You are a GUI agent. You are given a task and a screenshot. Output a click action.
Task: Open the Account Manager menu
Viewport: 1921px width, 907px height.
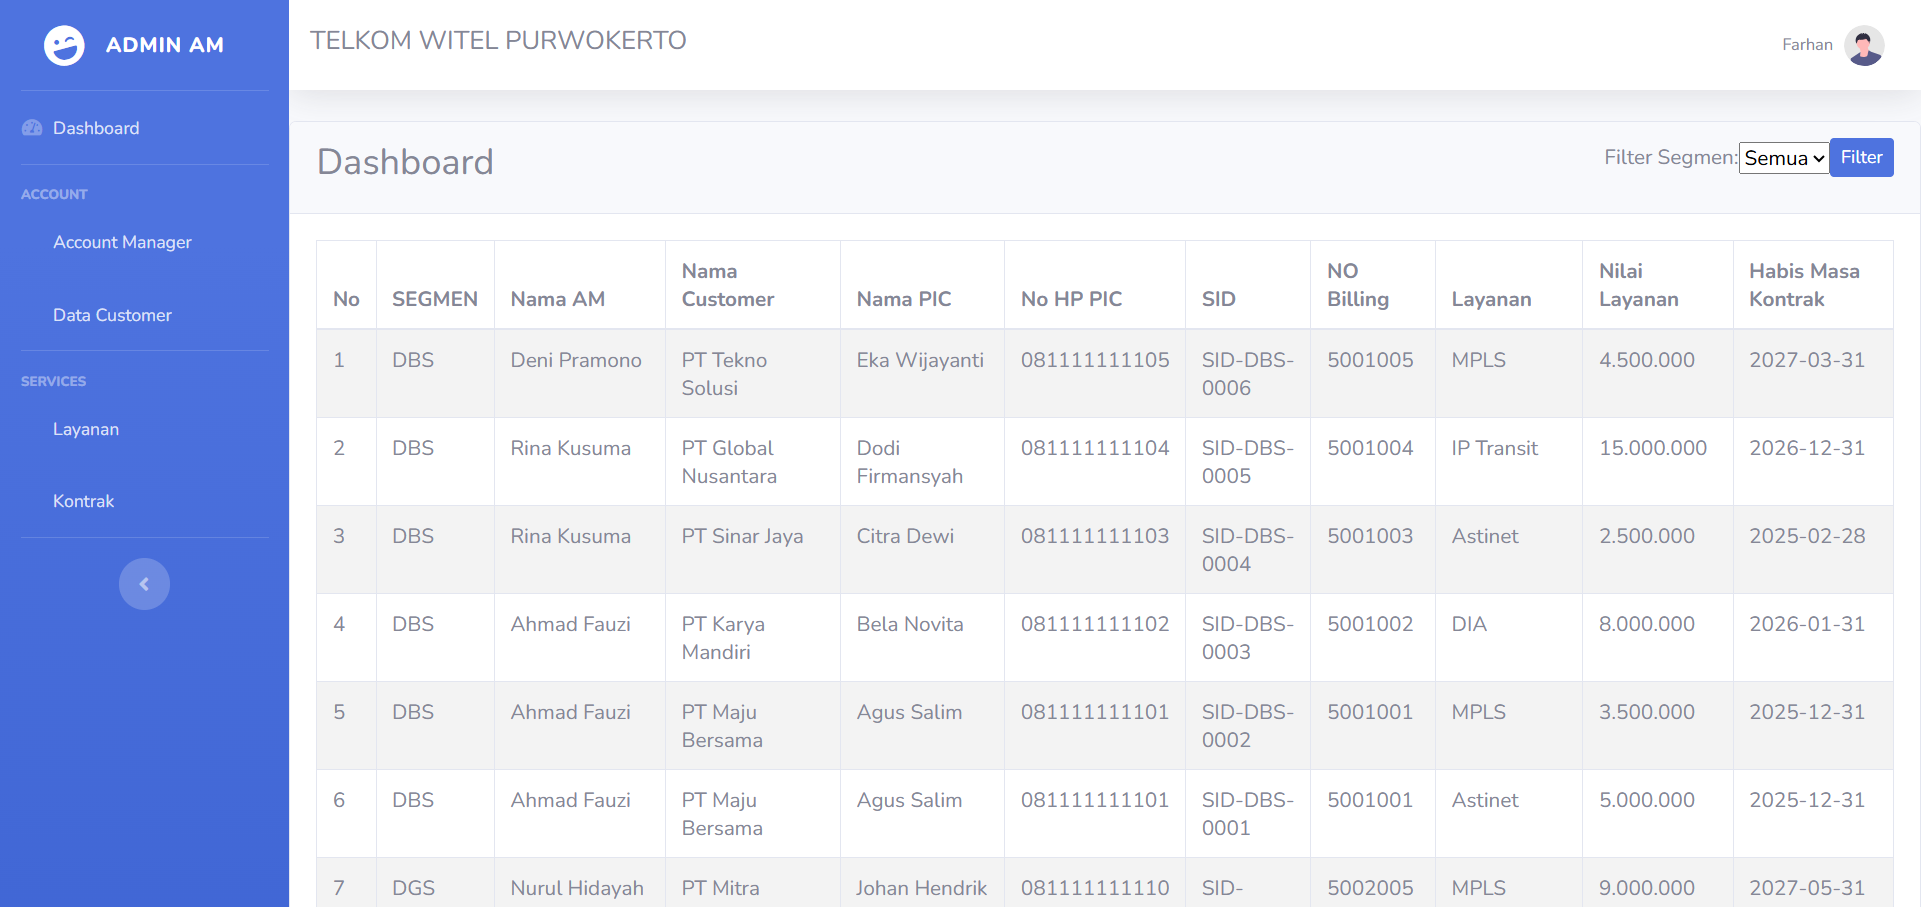tap(122, 242)
